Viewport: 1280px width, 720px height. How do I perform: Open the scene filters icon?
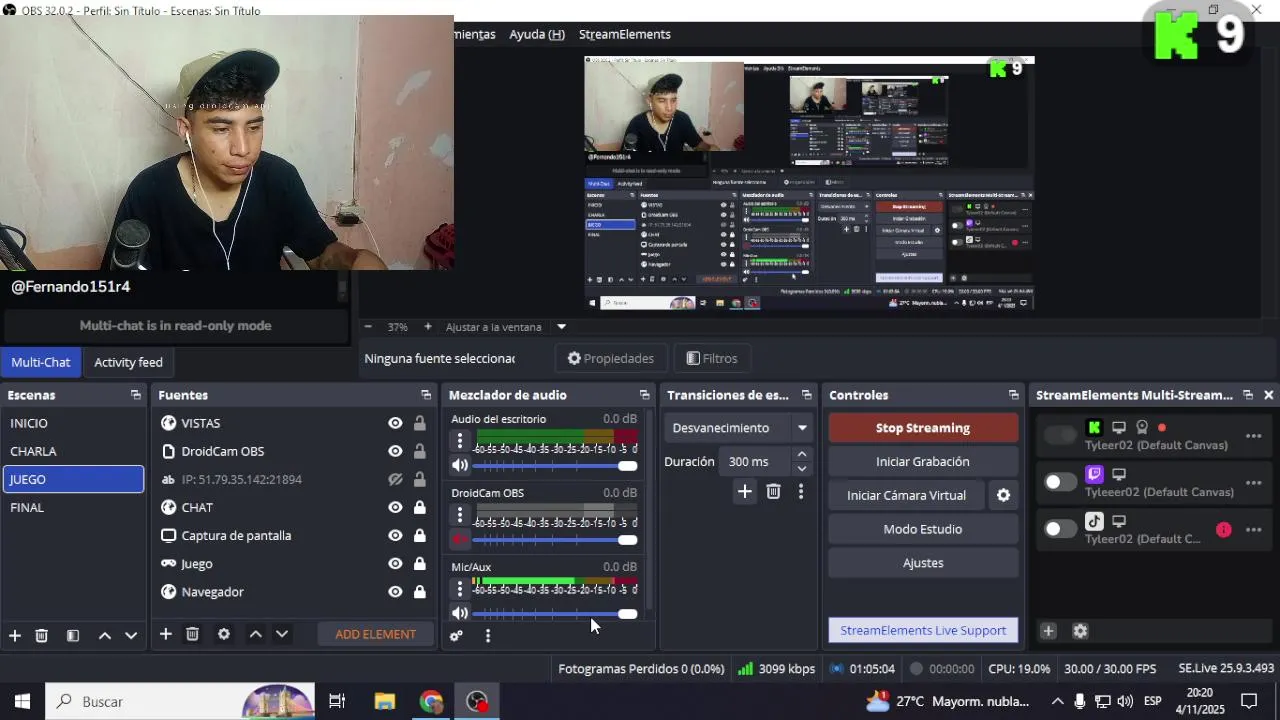73,635
